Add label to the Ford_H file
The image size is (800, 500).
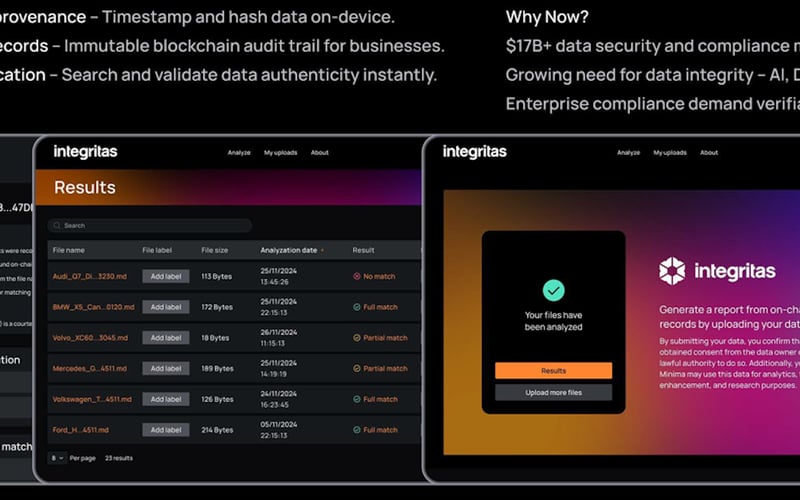click(166, 430)
